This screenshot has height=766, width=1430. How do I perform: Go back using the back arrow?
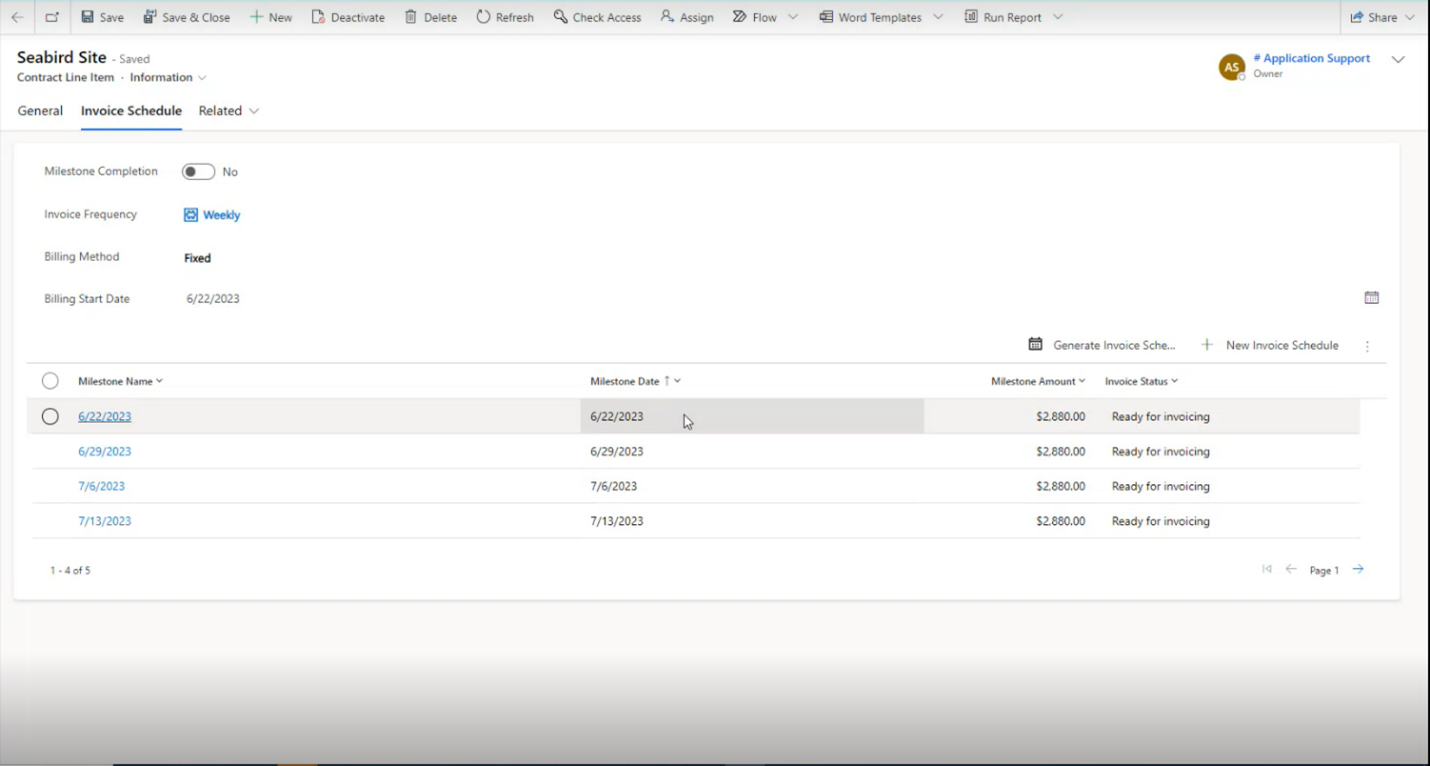pos(17,17)
